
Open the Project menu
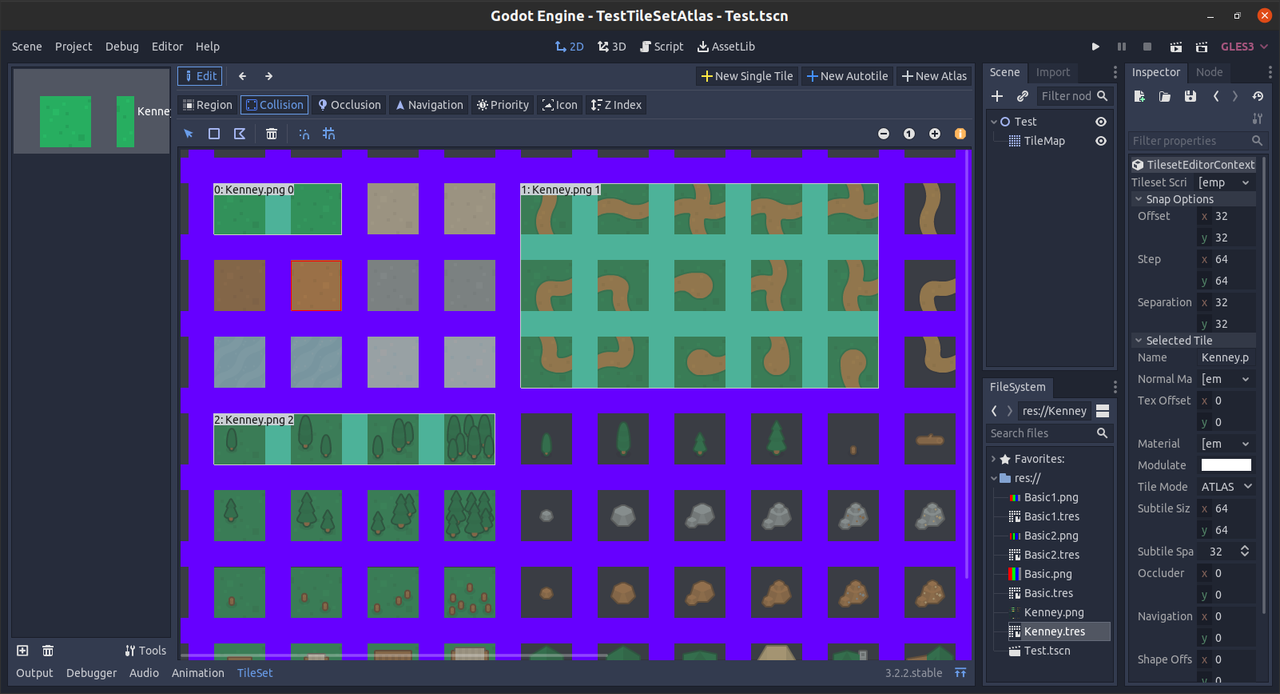pos(73,47)
